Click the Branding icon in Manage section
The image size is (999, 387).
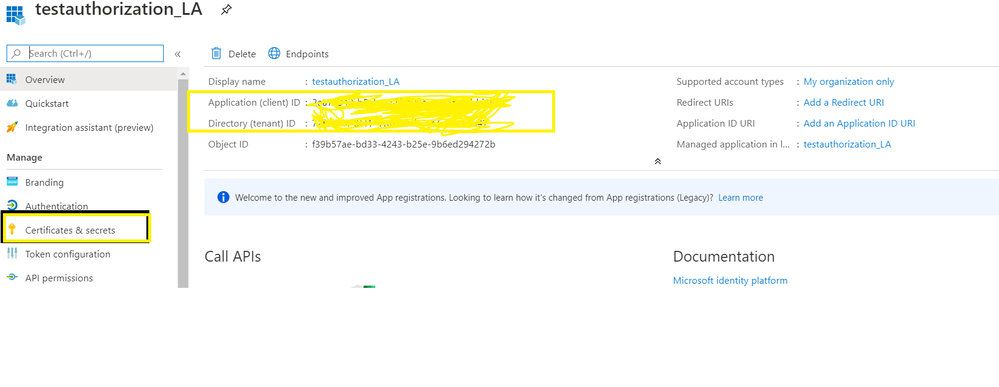pyautogui.click(x=11, y=182)
